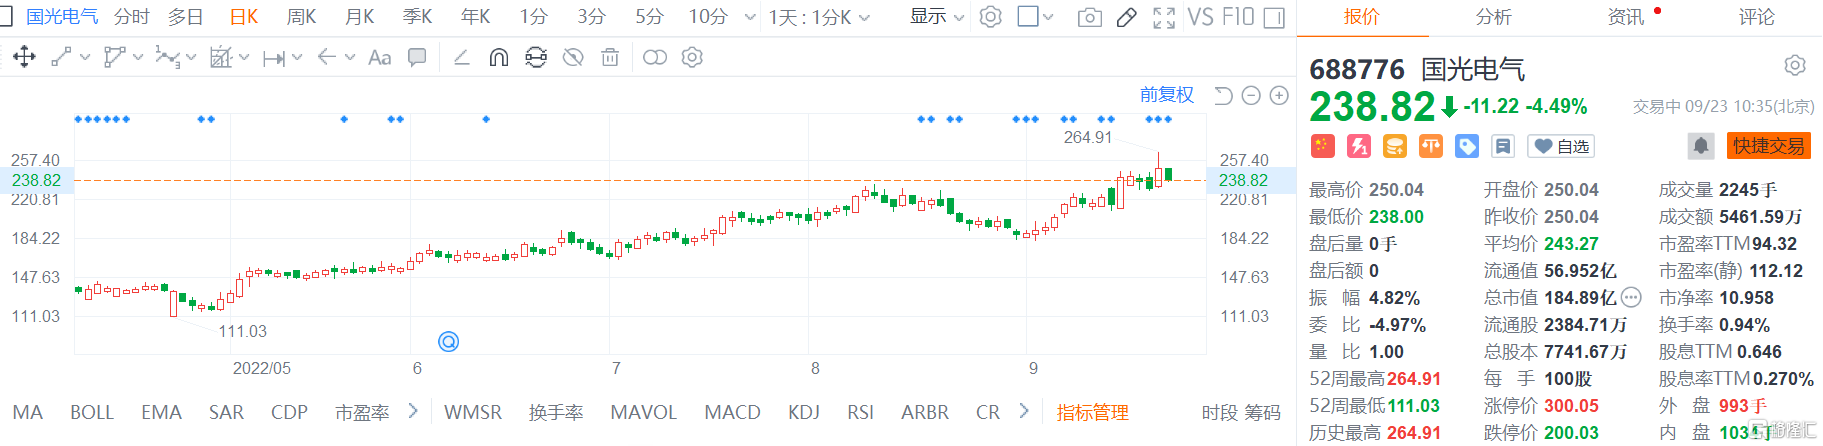Screen dimensions: 1823x446
Task: Open chart settings gear in top bar
Action: click(x=990, y=17)
